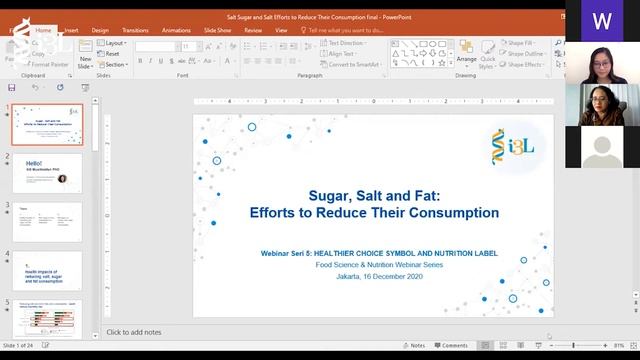Click Decrease Font Size icon
This screenshot has width=640, height=360.
(x=219, y=47)
